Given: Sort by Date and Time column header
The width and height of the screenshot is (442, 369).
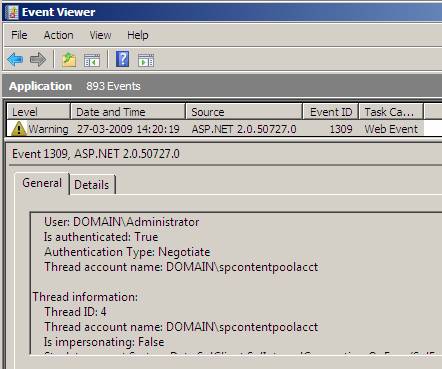Looking at the screenshot, I should [x=128, y=112].
